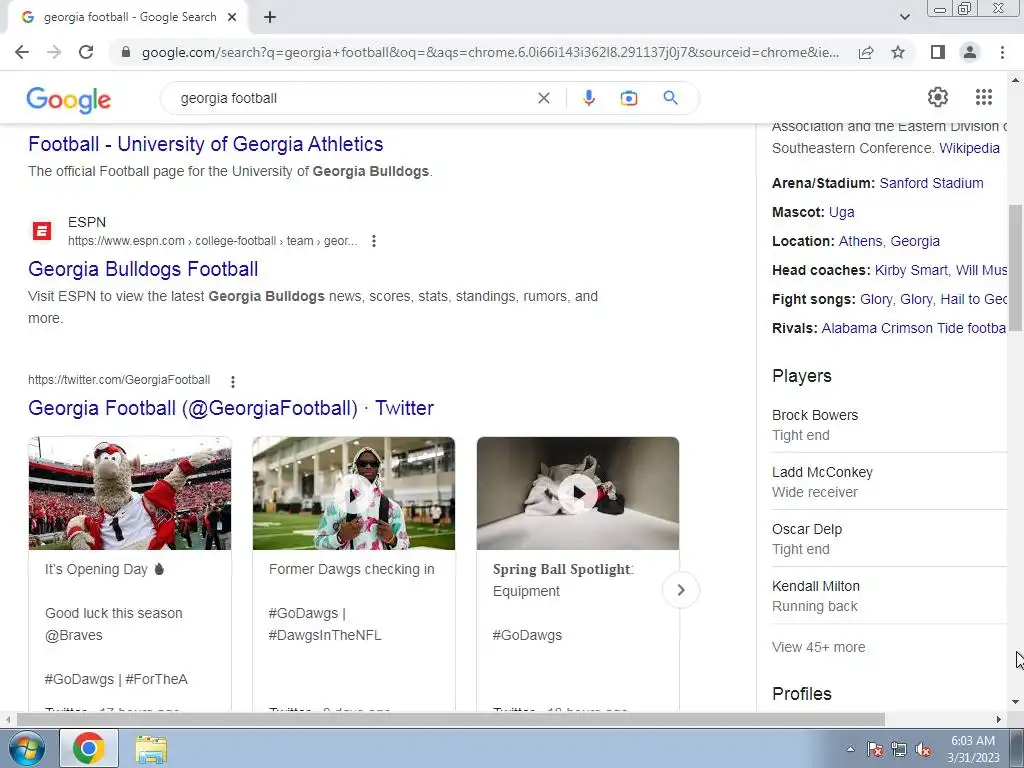Click the browser forward arrow
Viewport: 1024px width, 768px height.
point(54,52)
